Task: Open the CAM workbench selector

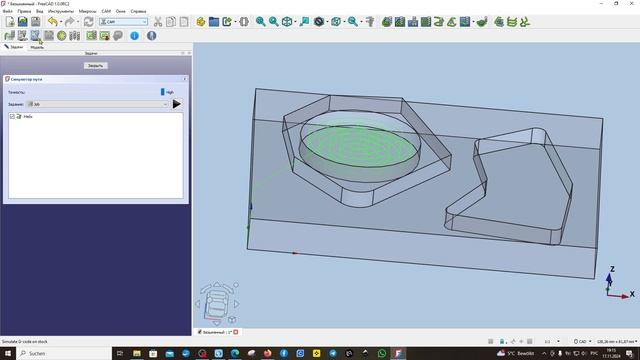Action: point(123,22)
